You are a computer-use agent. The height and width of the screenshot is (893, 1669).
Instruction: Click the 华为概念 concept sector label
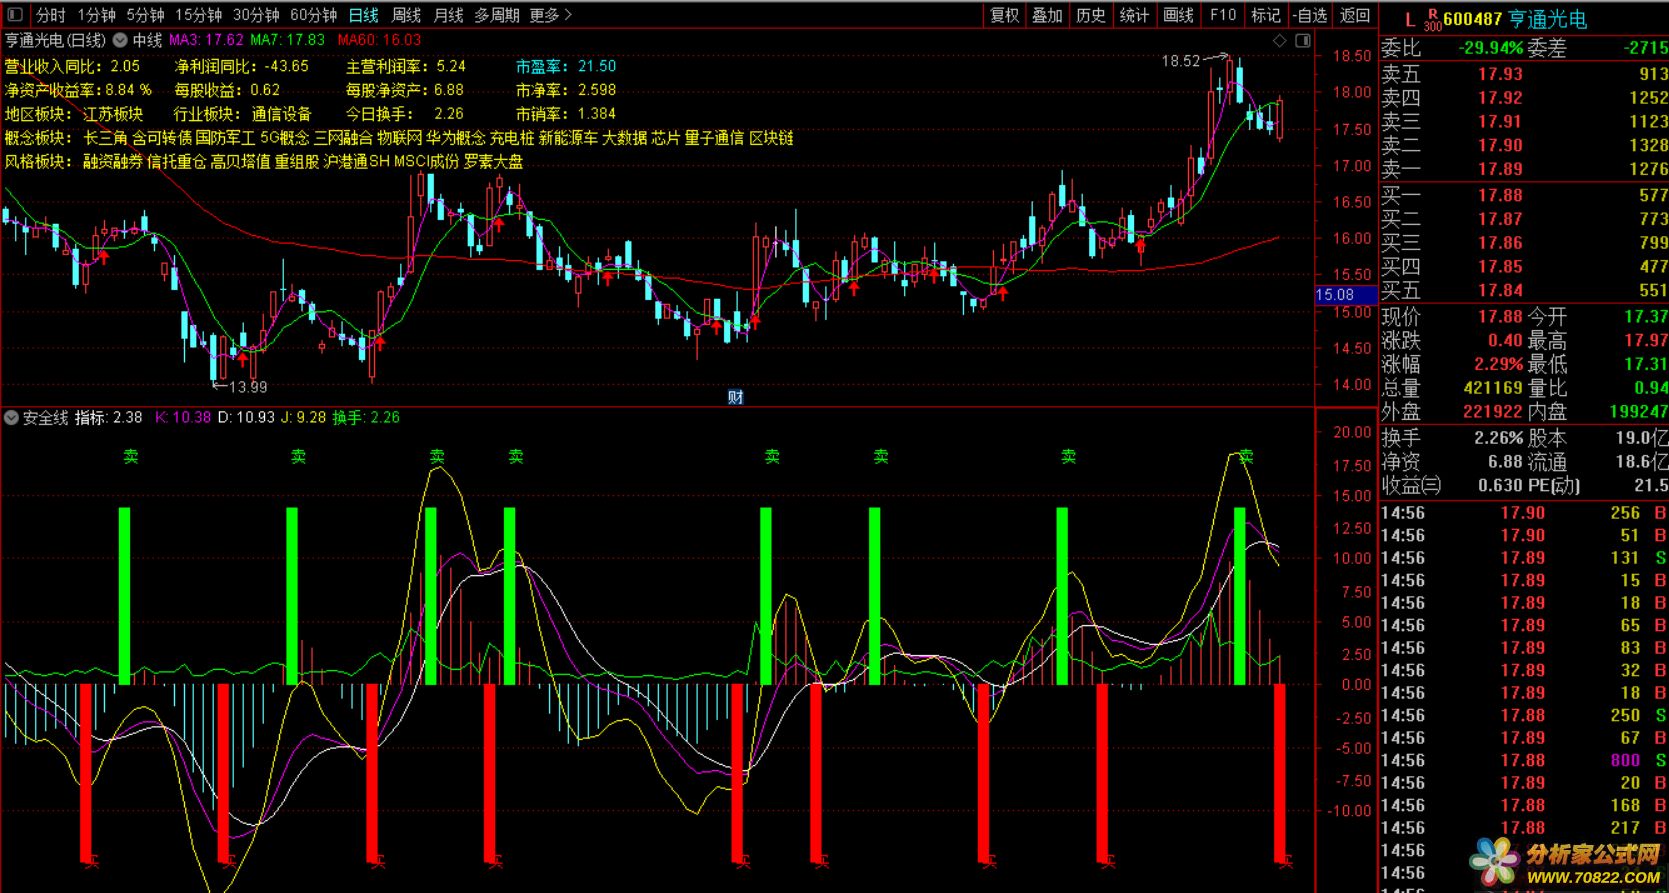tap(455, 138)
